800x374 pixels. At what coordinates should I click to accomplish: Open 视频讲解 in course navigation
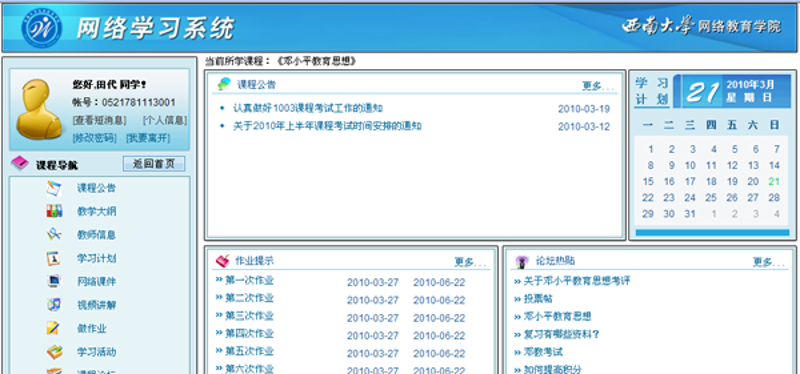point(96,305)
